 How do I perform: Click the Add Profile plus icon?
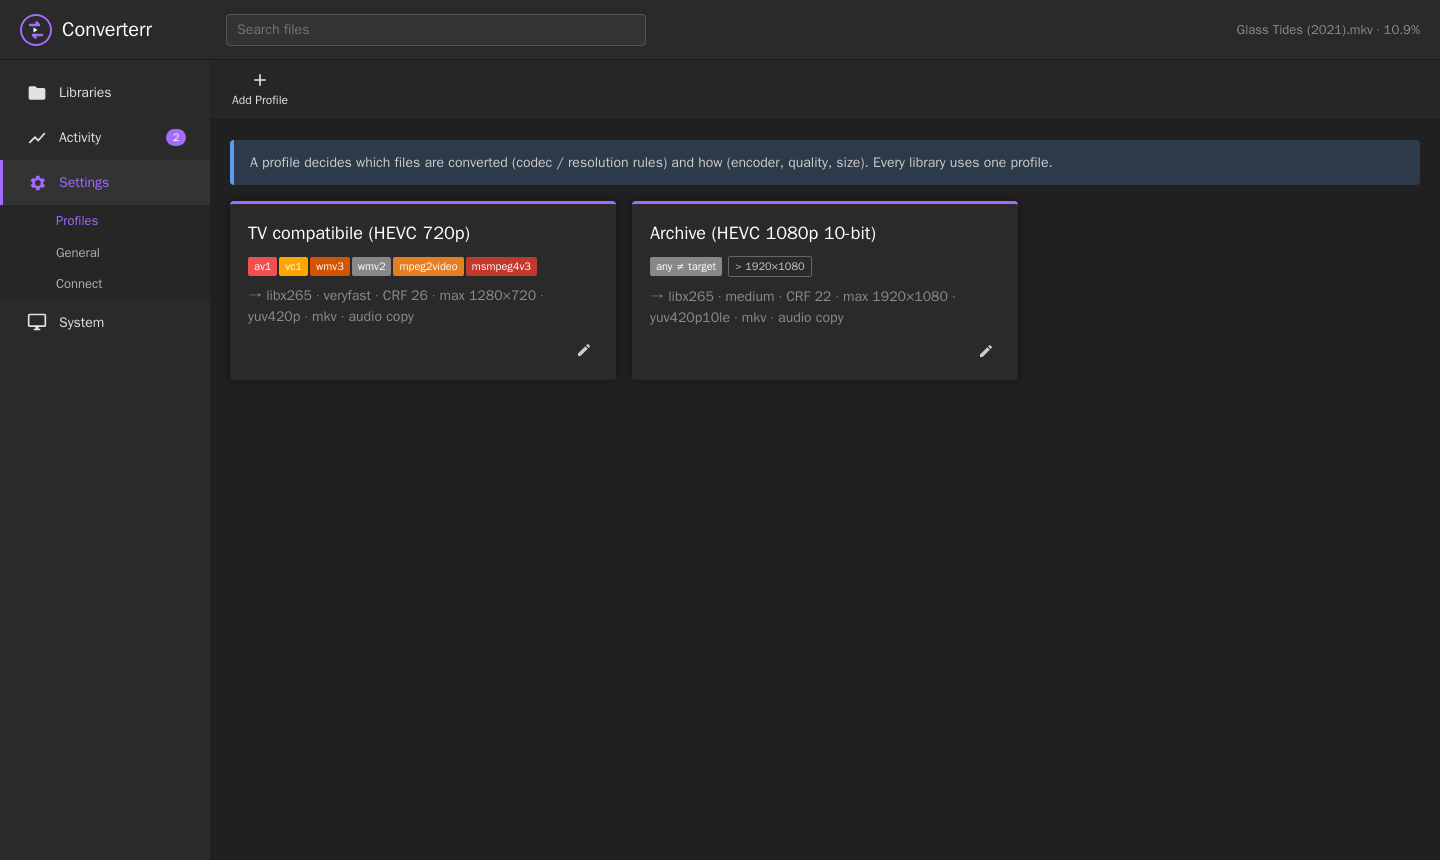[x=260, y=80]
